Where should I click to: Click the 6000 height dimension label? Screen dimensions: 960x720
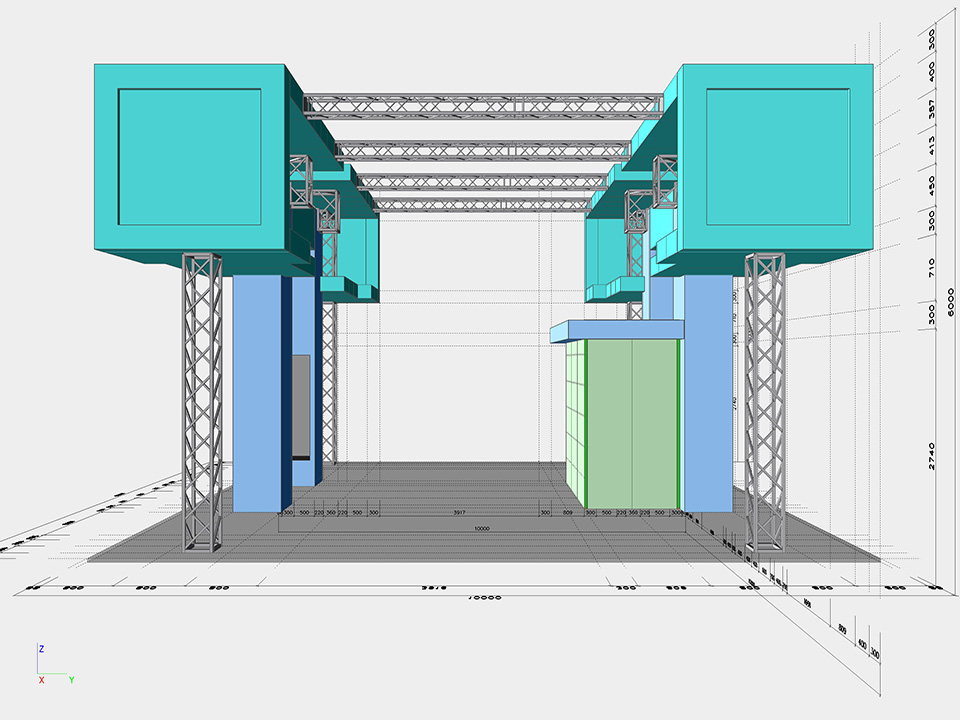(x=951, y=300)
